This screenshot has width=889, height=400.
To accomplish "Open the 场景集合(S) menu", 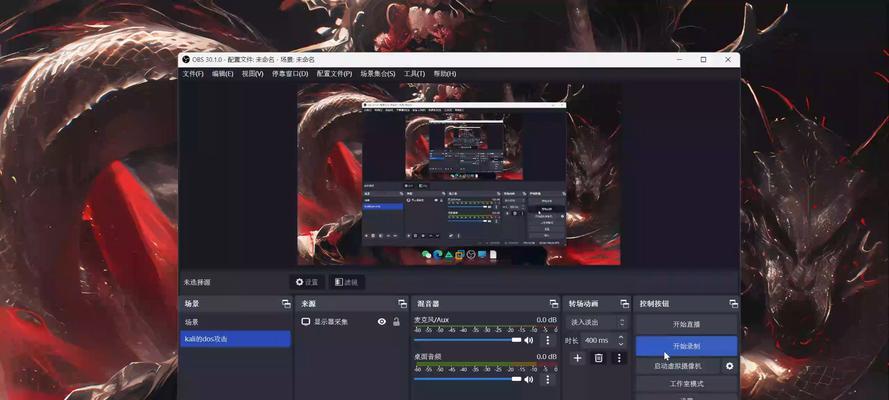I will [x=378, y=74].
